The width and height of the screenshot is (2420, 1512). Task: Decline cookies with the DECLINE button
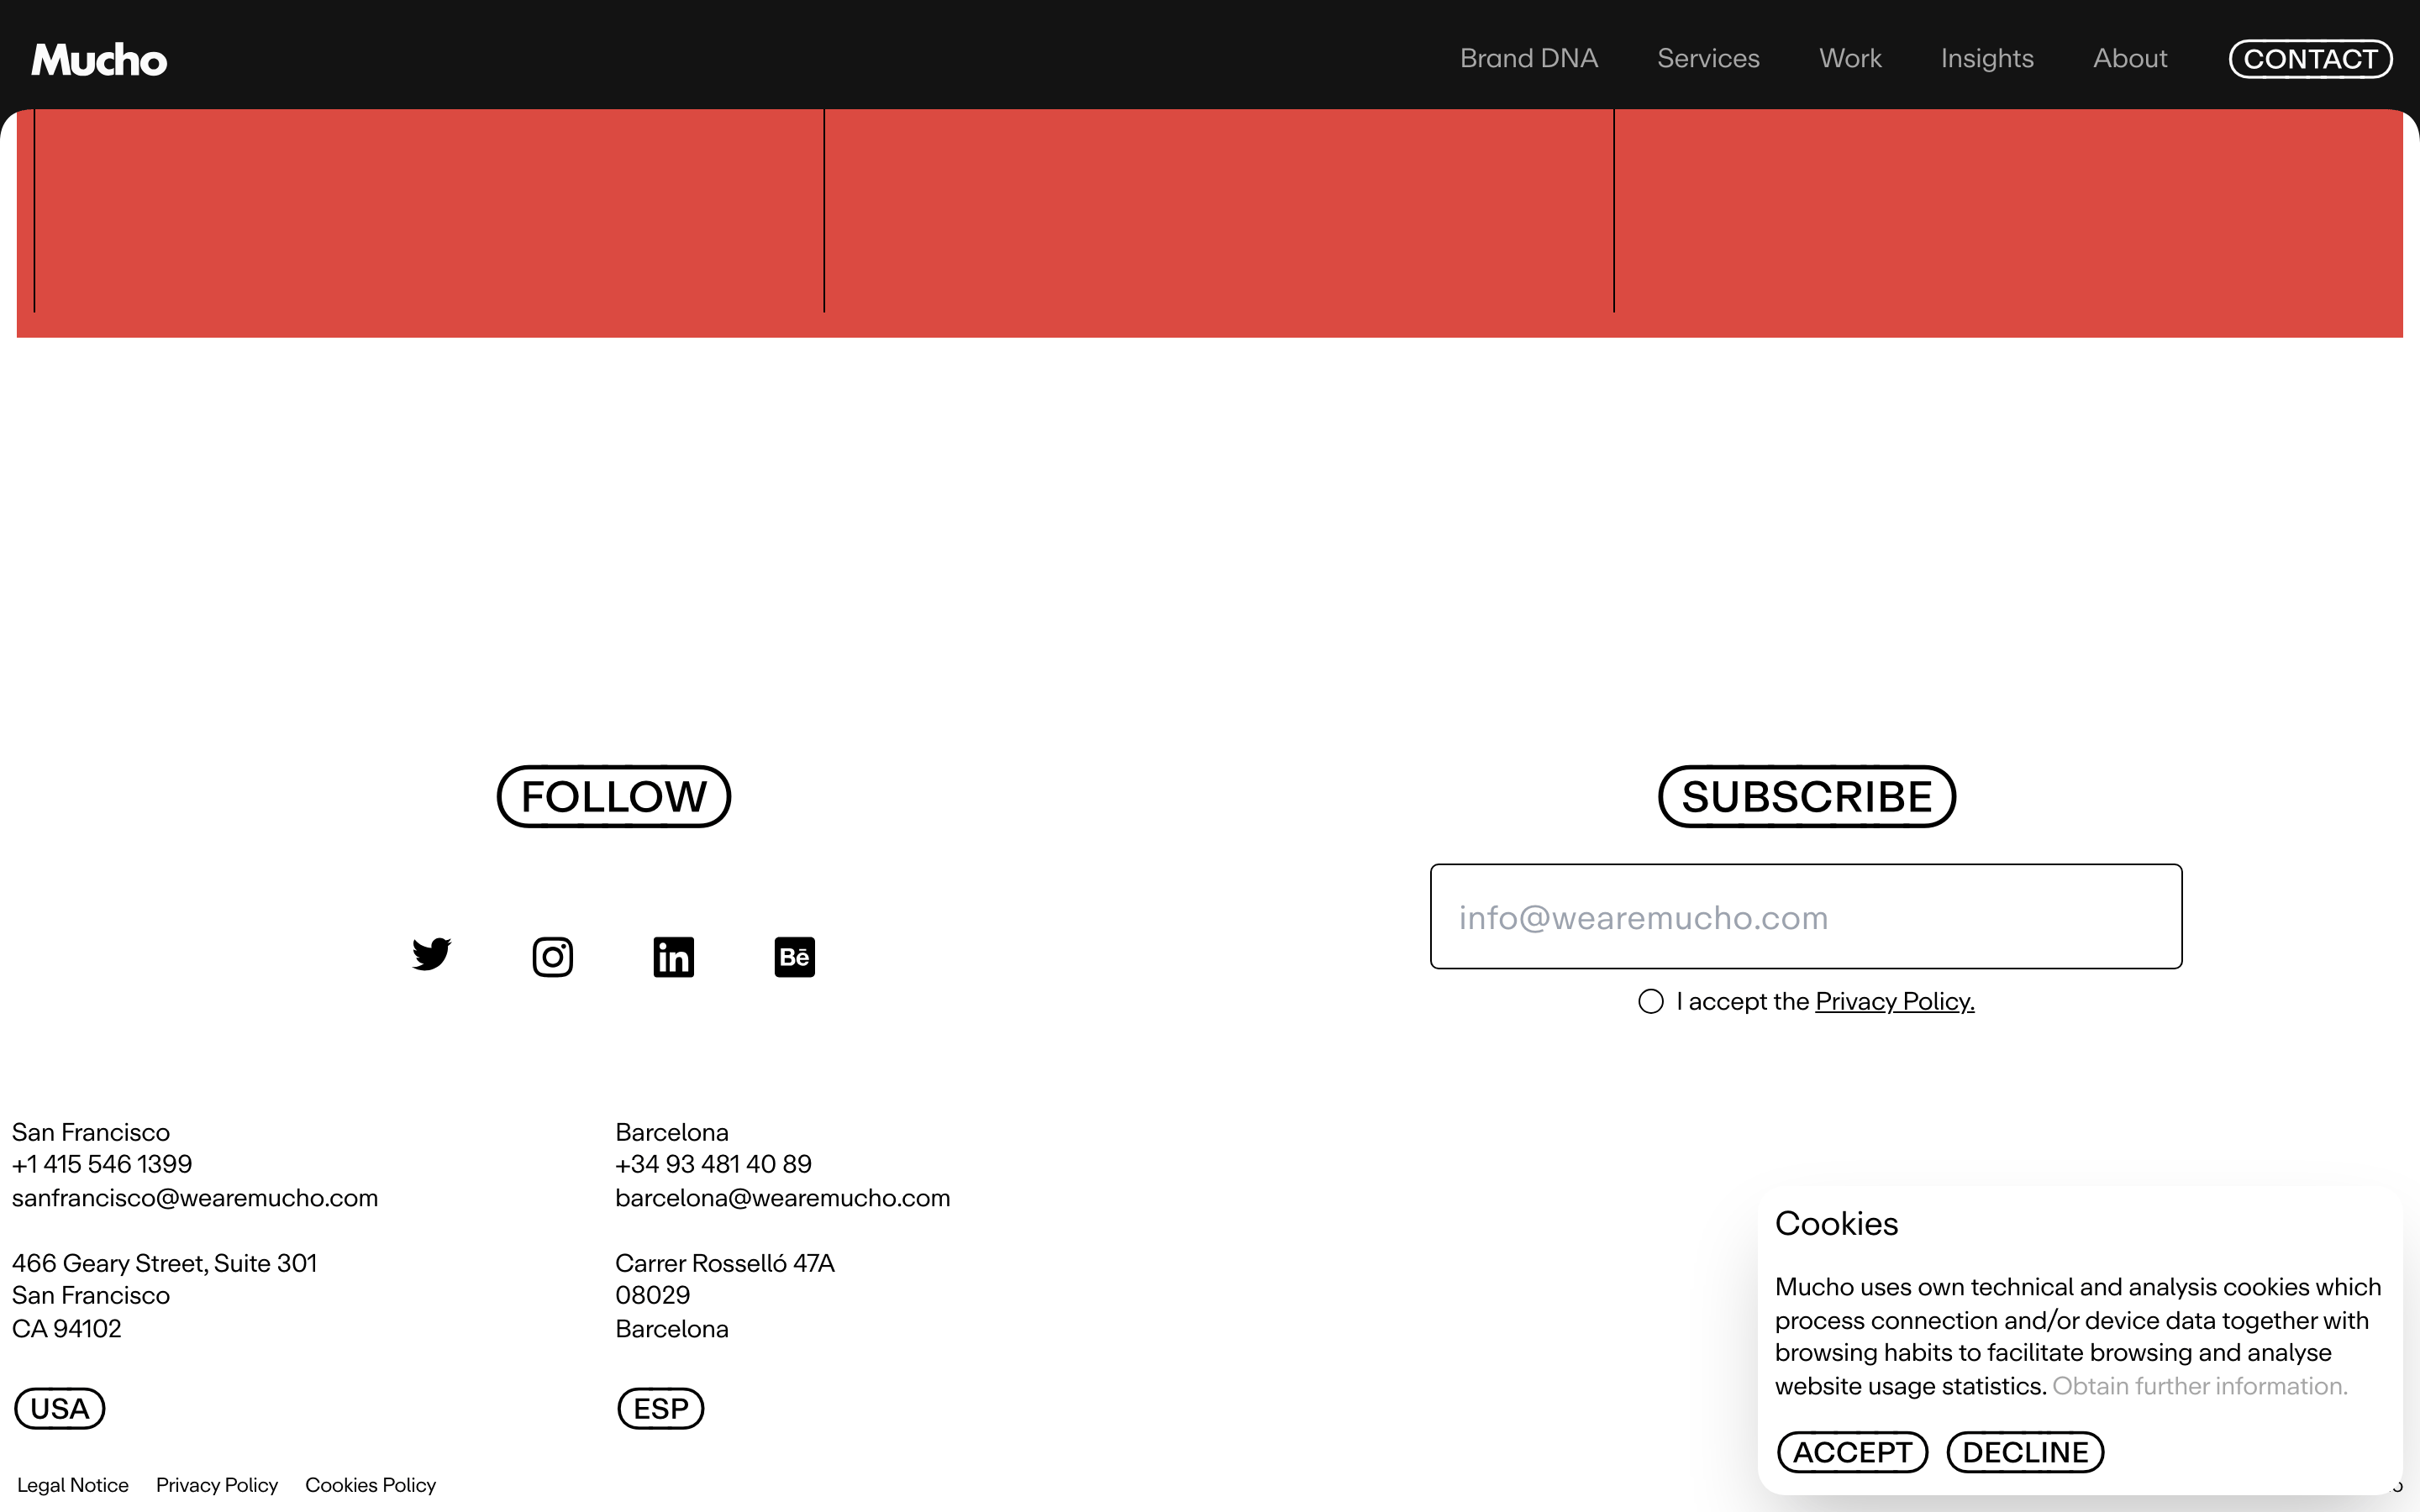click(2025, 1452)
